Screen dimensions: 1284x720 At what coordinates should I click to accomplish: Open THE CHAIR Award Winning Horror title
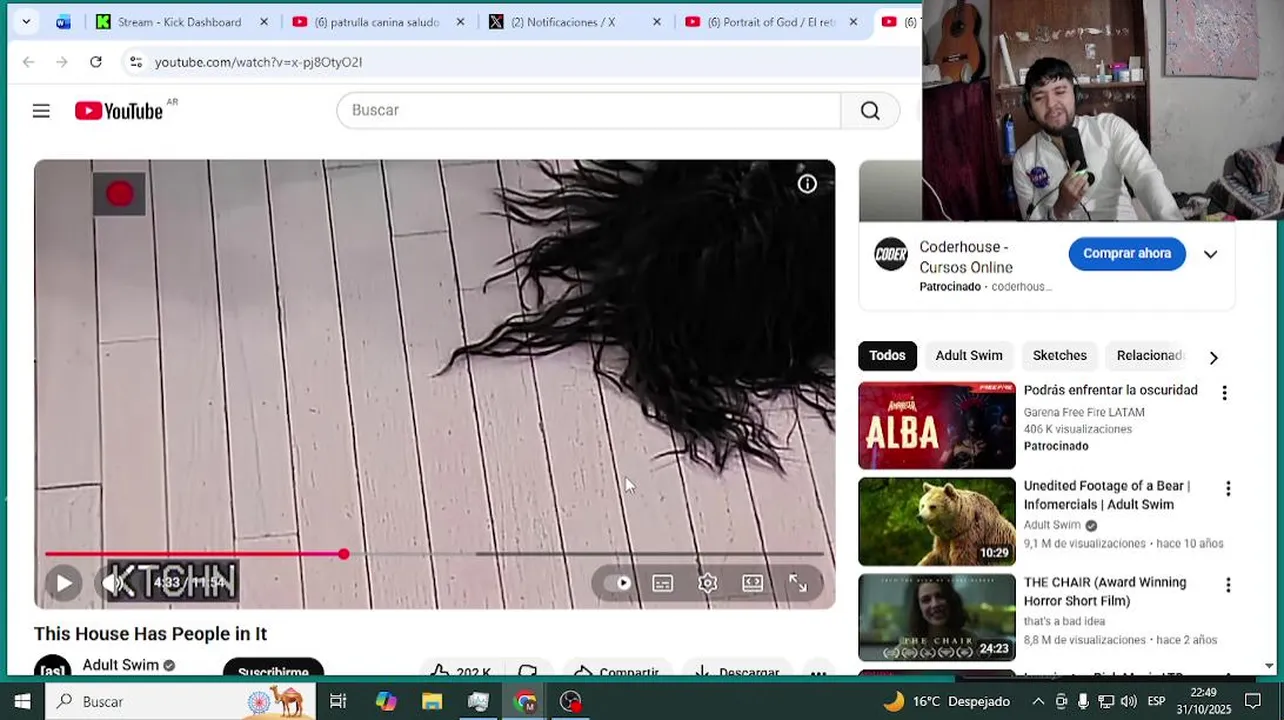1105,591
